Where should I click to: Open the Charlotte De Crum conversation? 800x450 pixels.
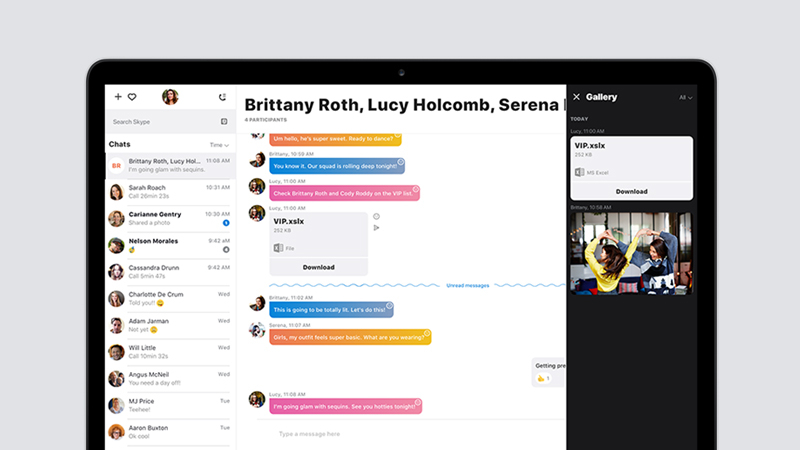[170, 298]
